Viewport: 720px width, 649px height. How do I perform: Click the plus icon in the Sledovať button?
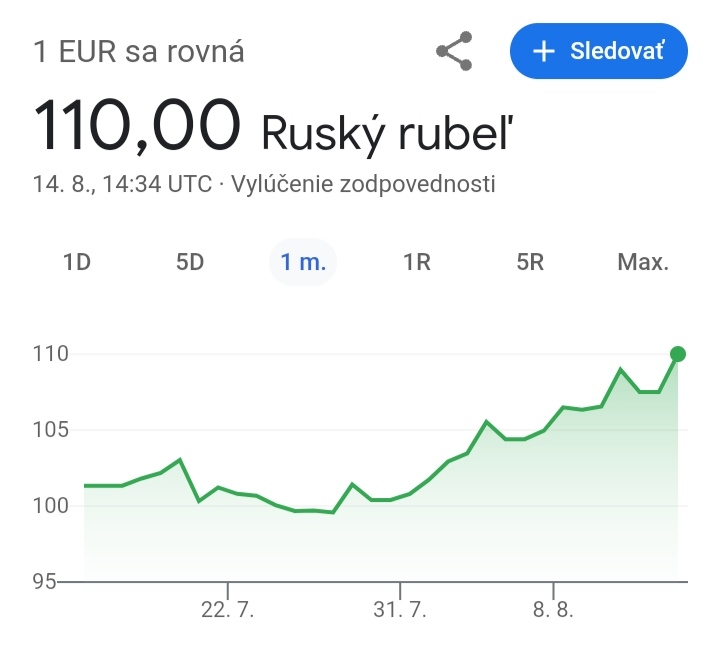544,51
